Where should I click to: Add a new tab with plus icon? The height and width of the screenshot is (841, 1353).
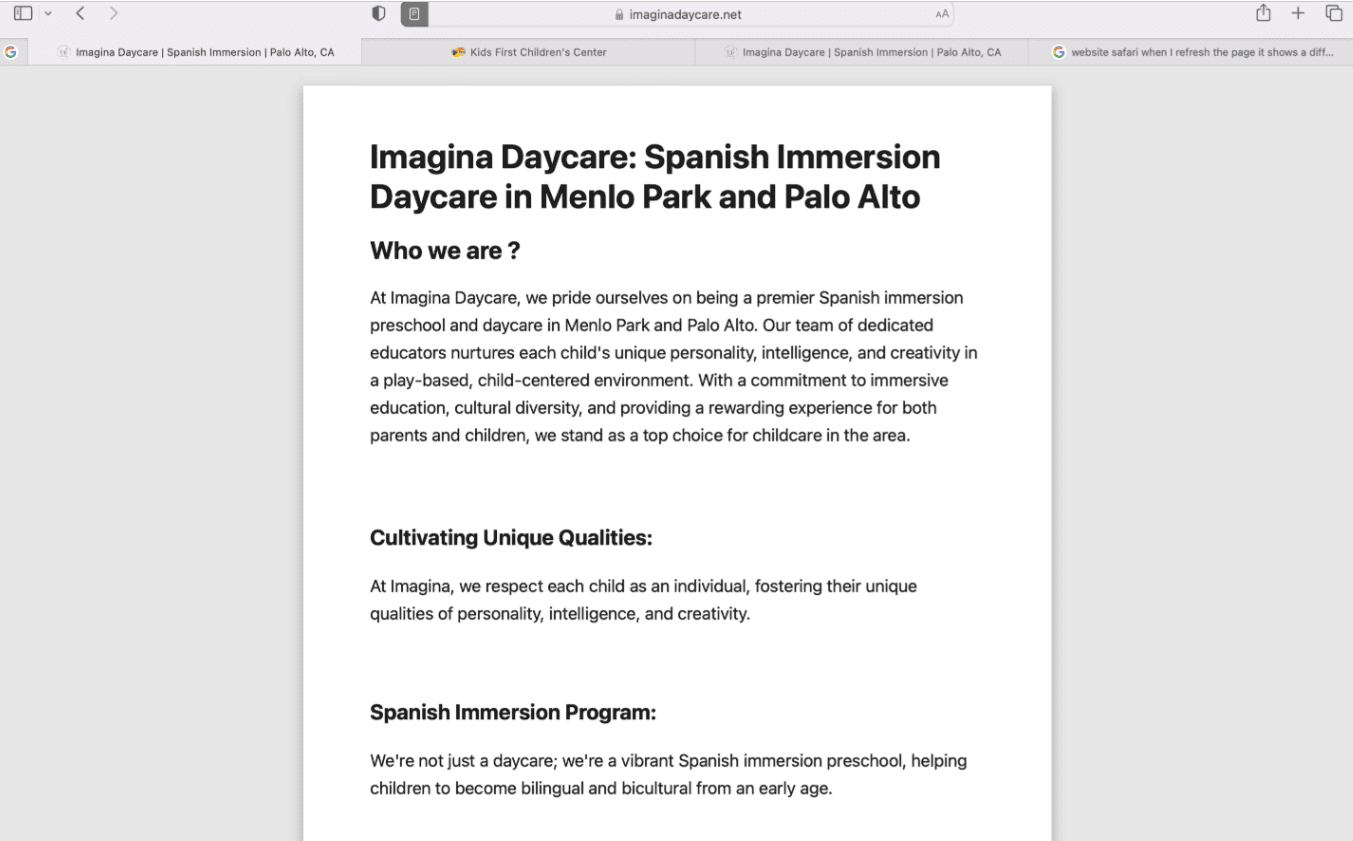[x=1298, y=14]
